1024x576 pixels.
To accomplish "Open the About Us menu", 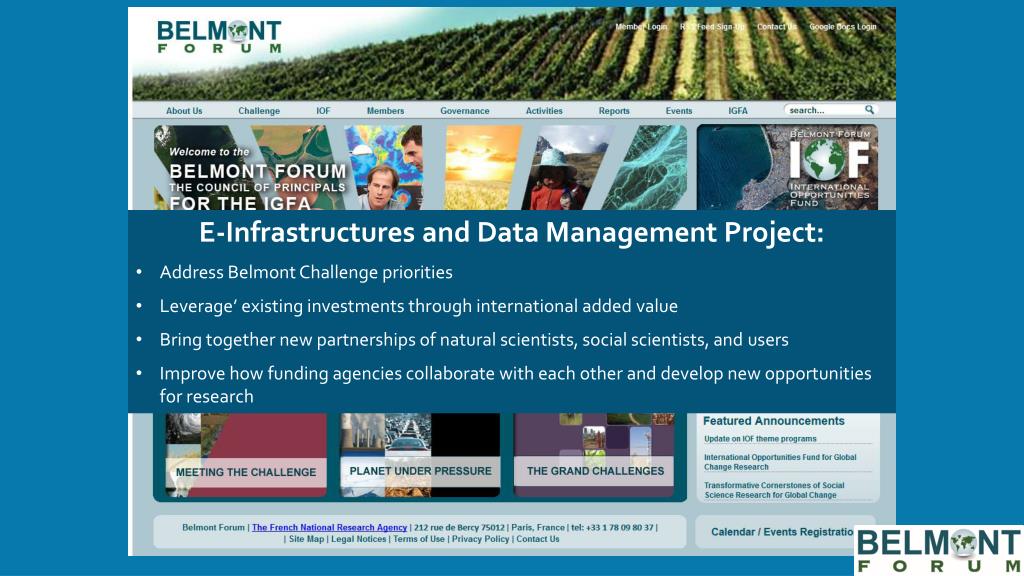I will click(184, 111).
